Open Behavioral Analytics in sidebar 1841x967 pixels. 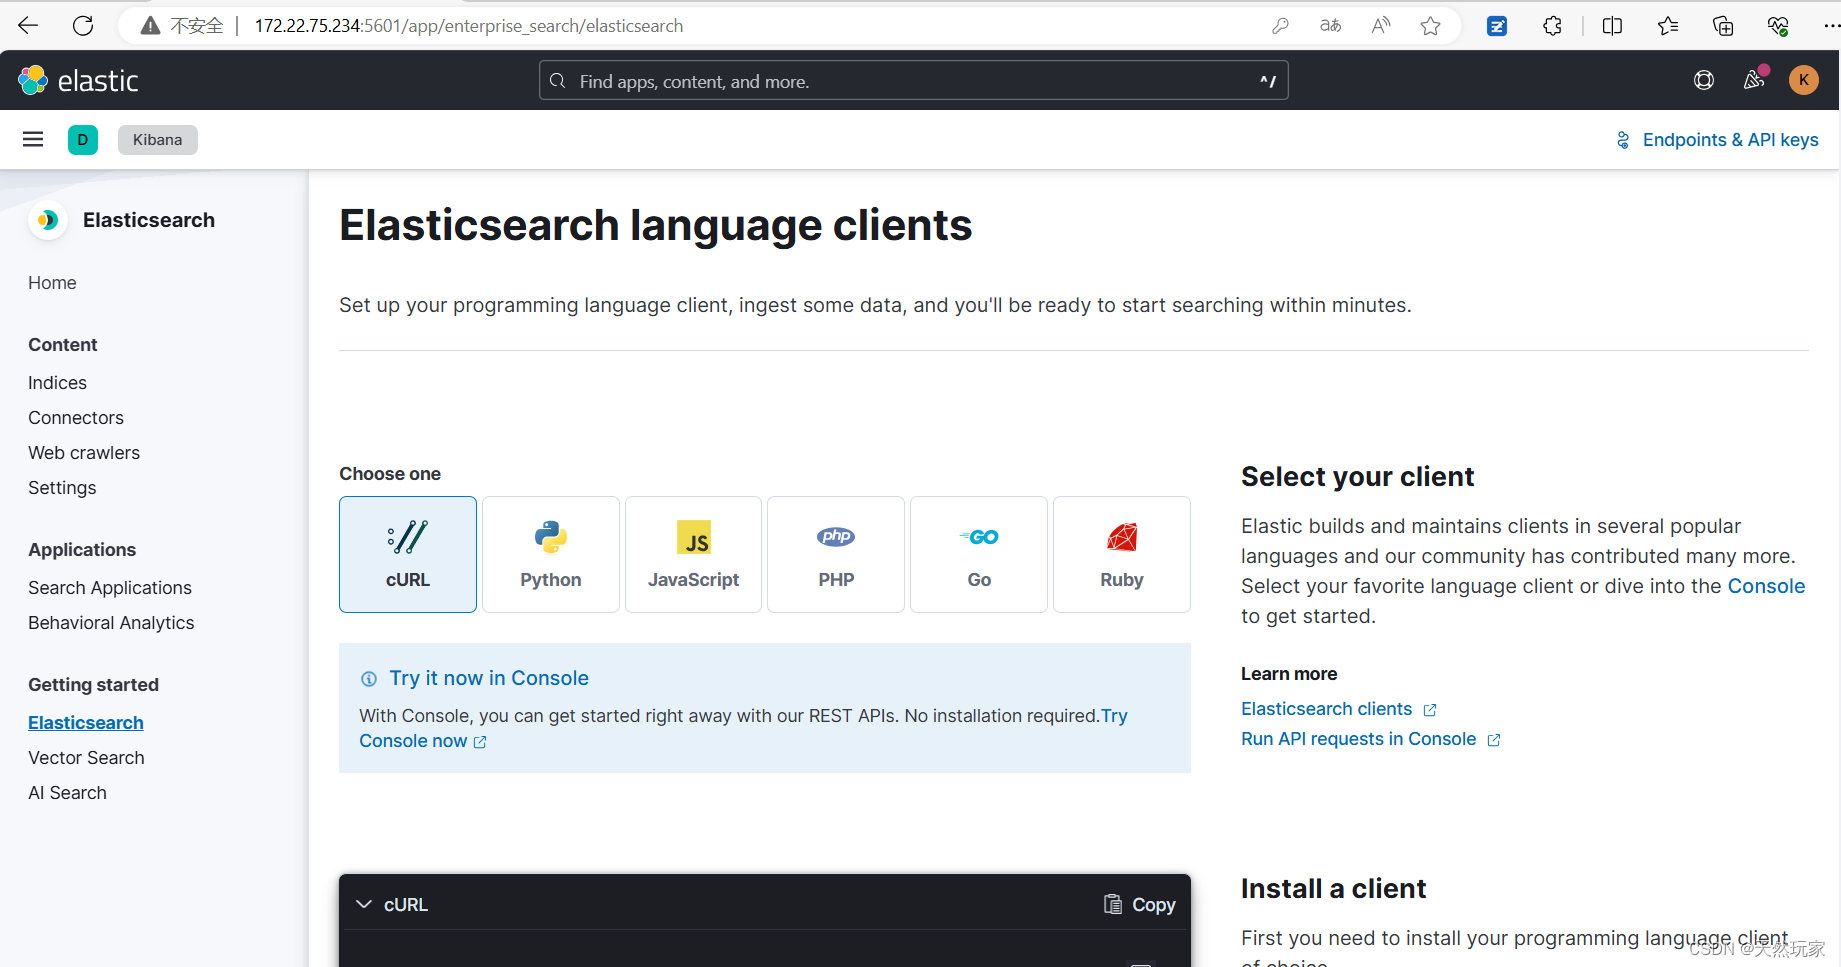coord(111,623)
